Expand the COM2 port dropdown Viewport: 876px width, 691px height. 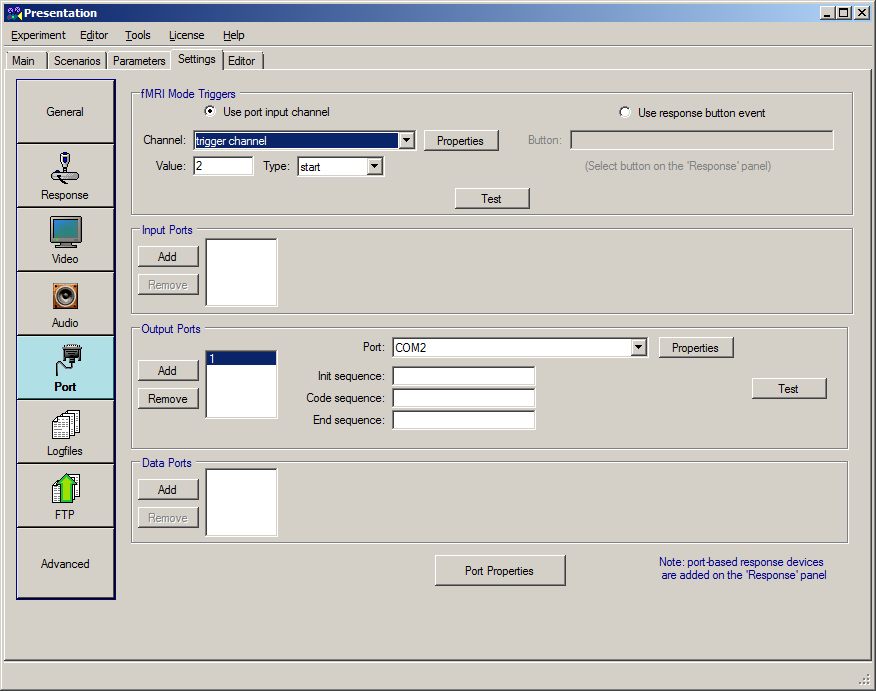click(639, 348)
